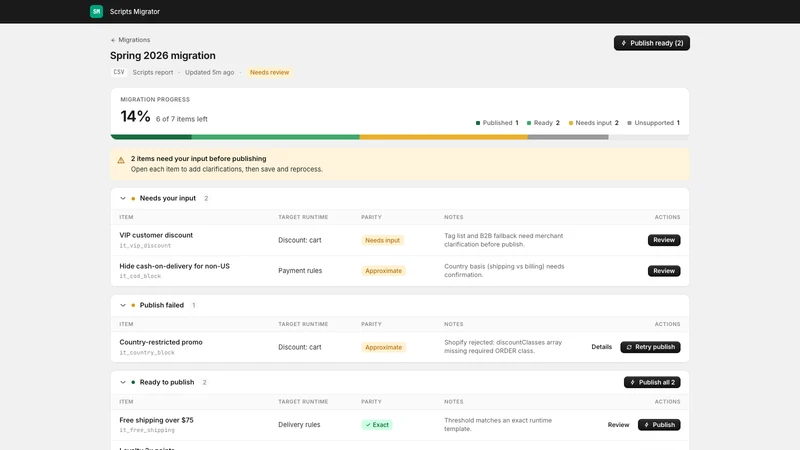Click the Delivery rules target runtime cell
Screen dimensions: 800x450
[x=299, y=424]
